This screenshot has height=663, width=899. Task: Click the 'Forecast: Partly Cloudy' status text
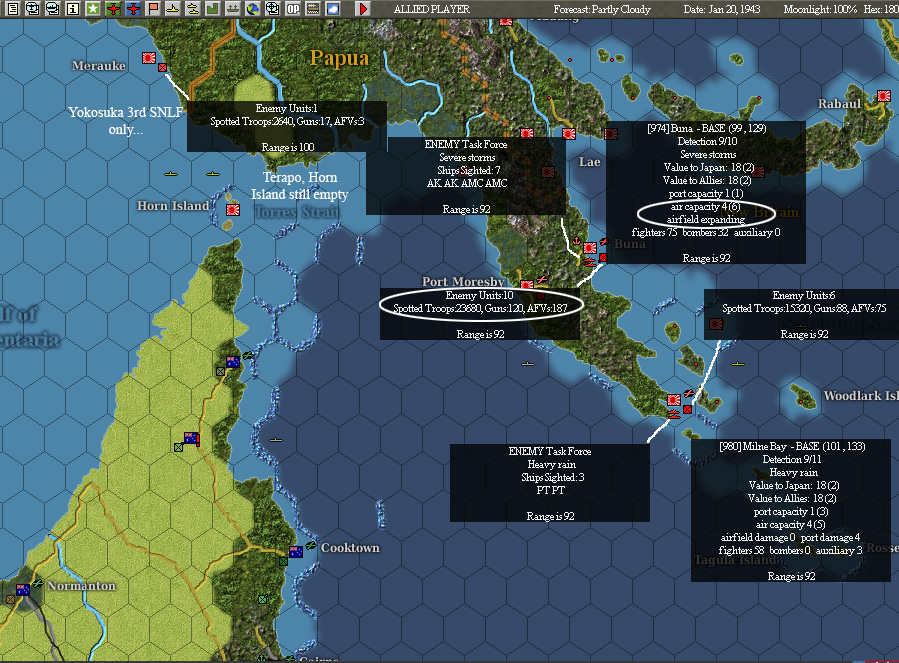[602, 9]
